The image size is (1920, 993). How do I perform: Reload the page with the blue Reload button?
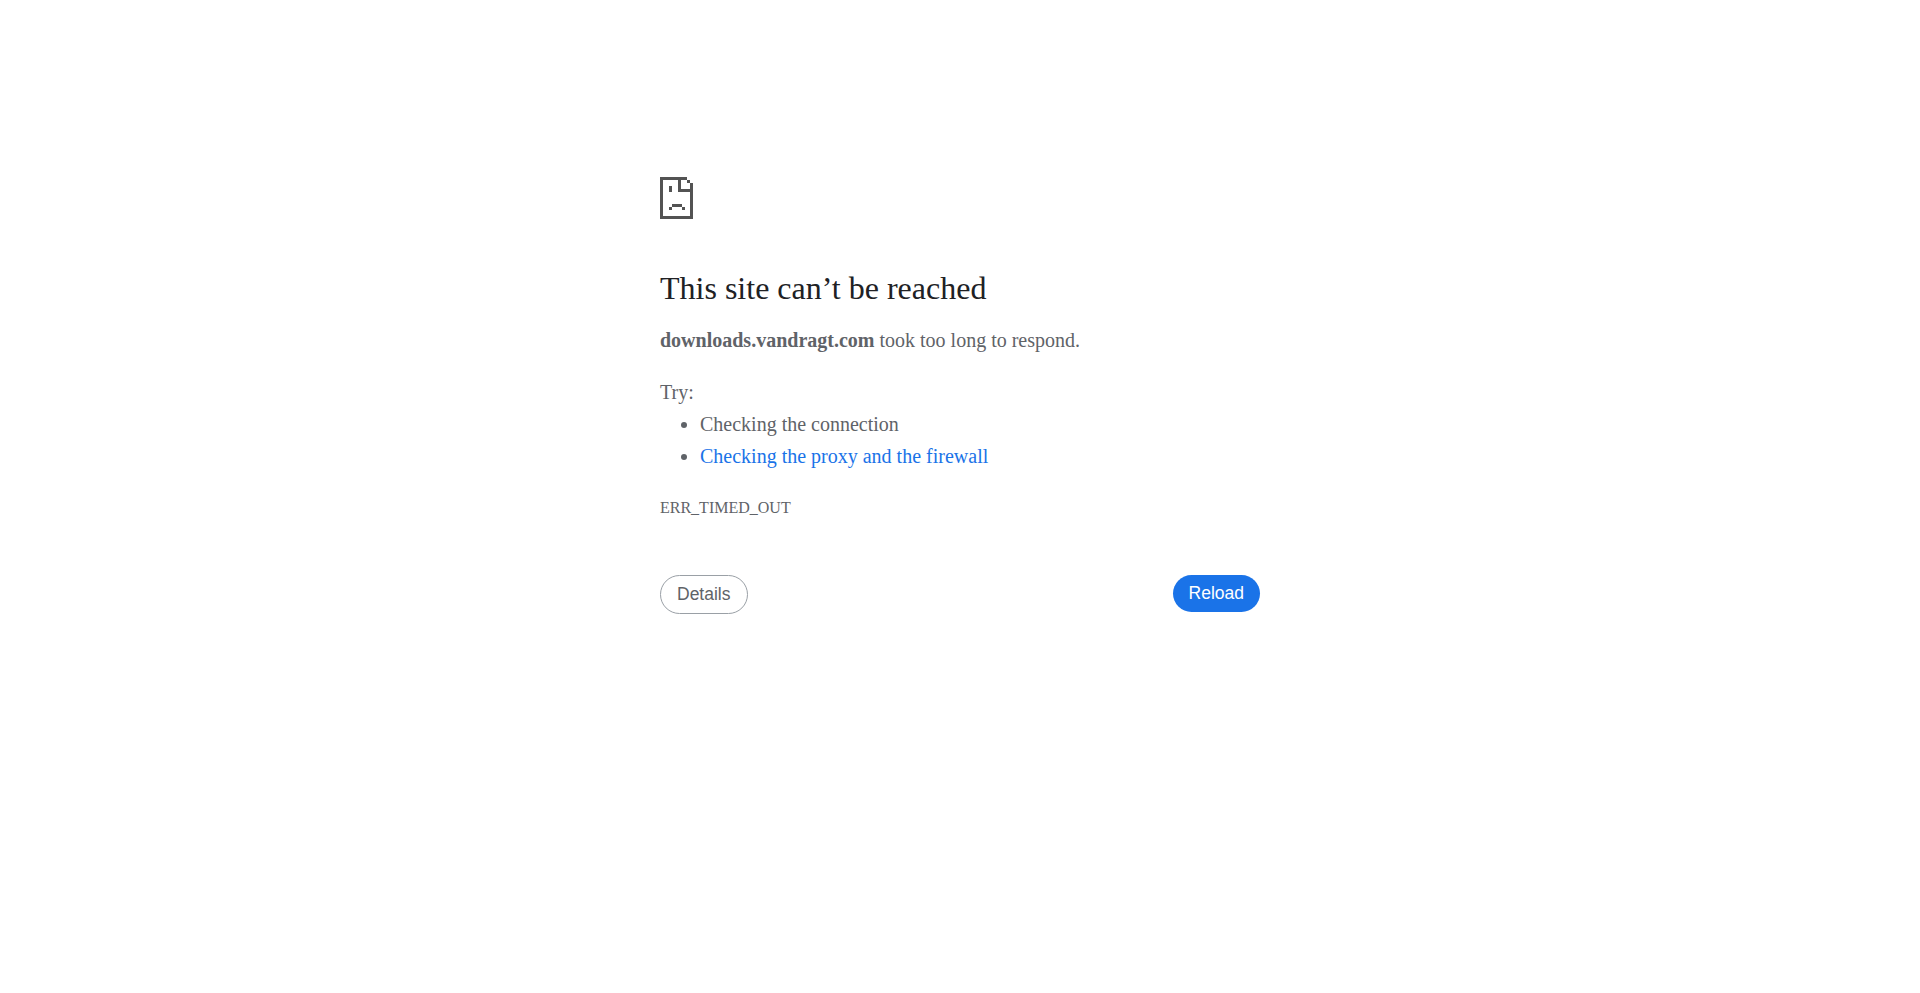1216,593
